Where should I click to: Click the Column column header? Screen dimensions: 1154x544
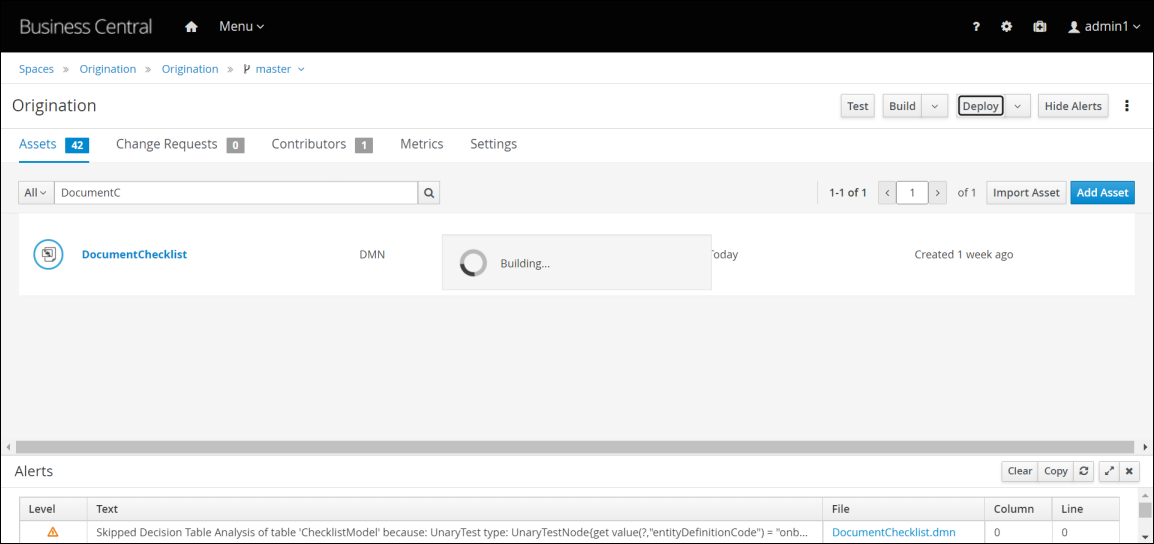pos(1018,509)
